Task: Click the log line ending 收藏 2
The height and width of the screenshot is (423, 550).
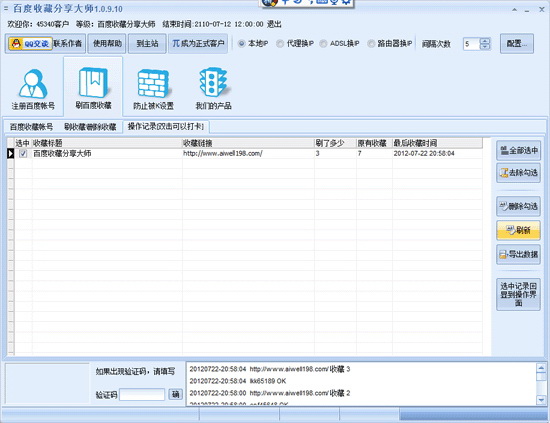Action: click(x=270, y=393)
